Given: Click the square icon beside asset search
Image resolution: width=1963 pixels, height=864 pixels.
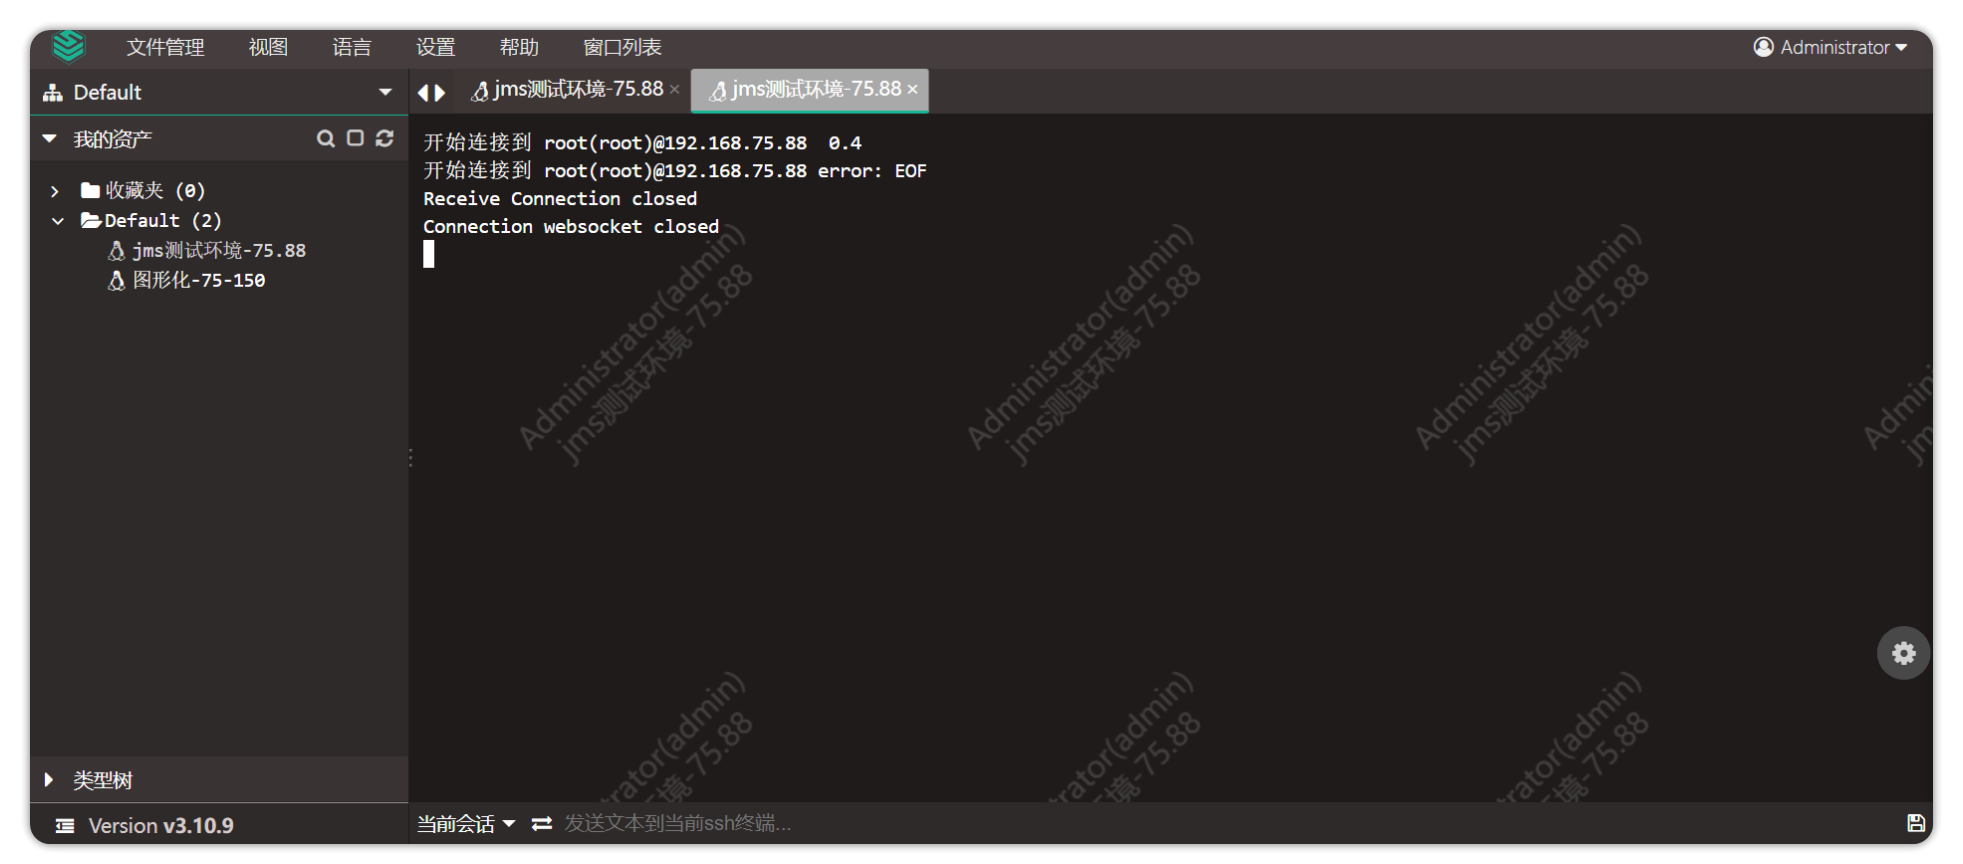Looking at the screenshot, I should tap(355, 138).
